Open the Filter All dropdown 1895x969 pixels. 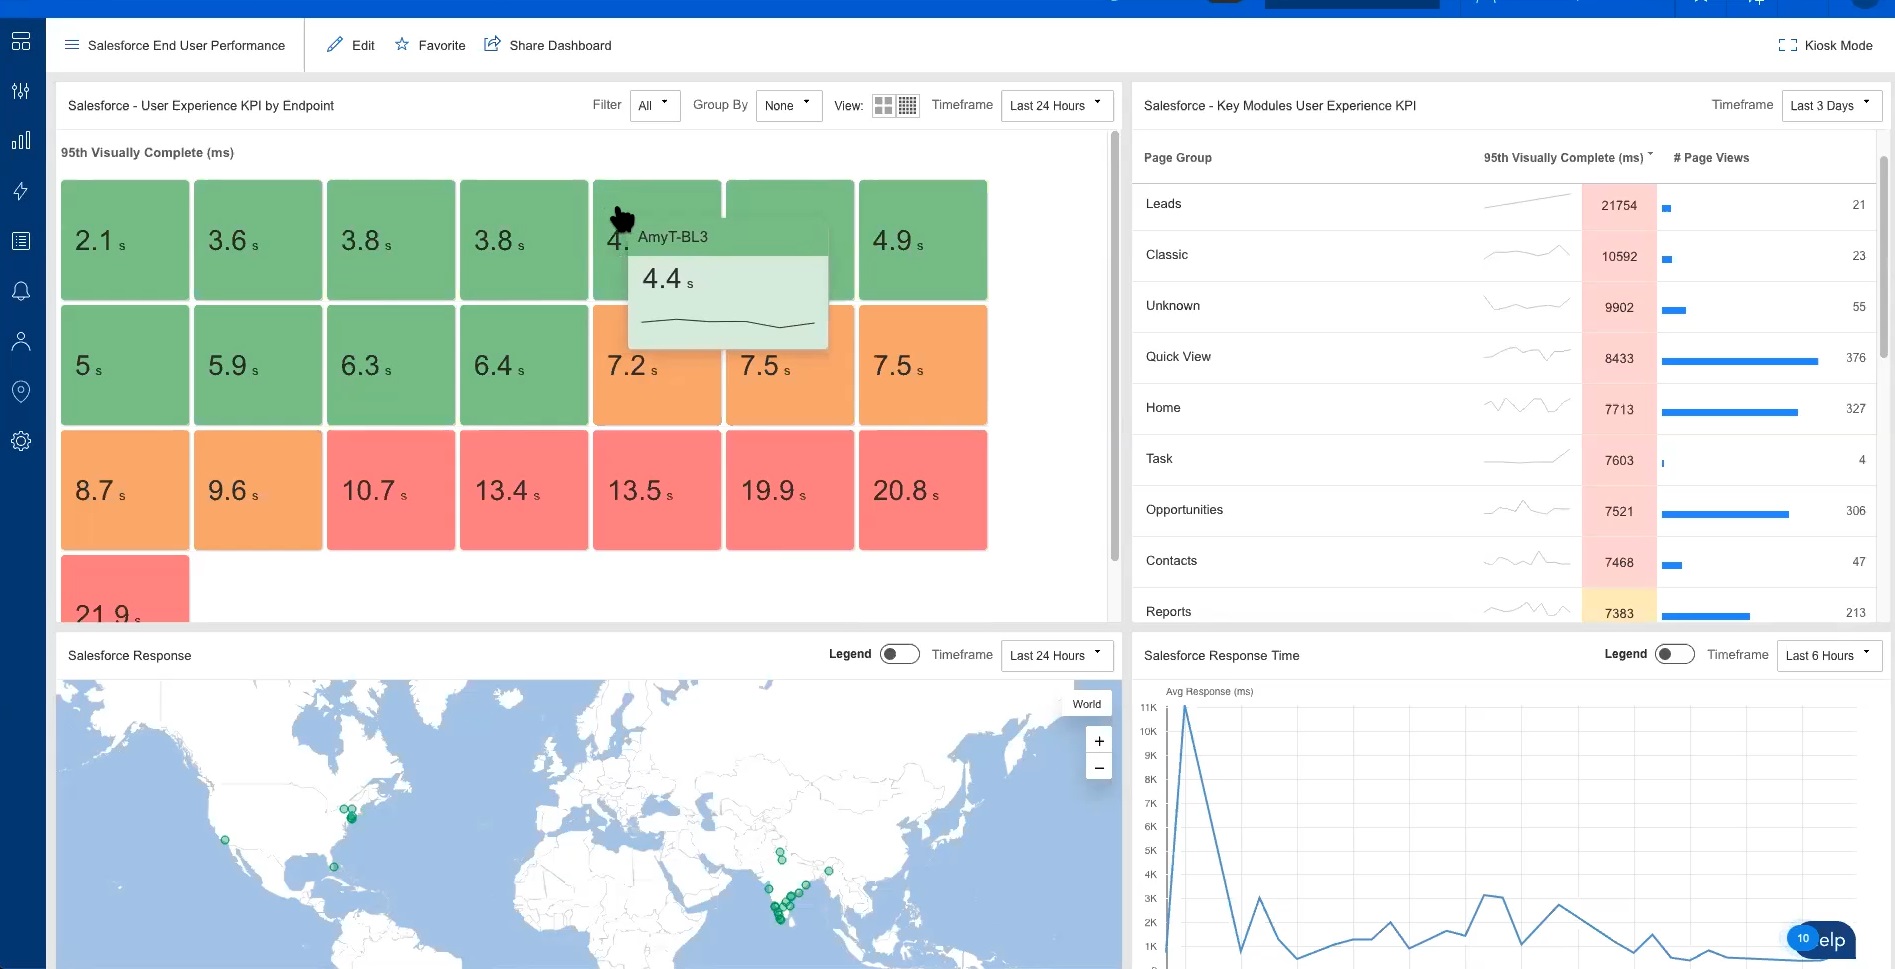coord(655,105)
